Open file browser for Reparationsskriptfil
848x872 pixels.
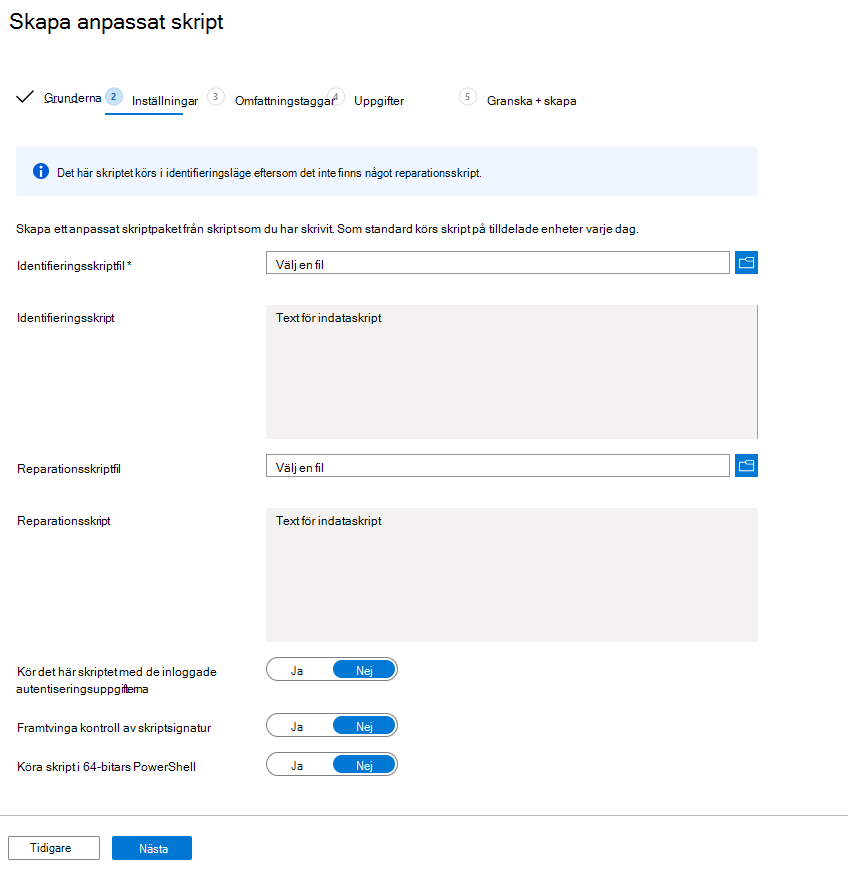pos(746,465)
